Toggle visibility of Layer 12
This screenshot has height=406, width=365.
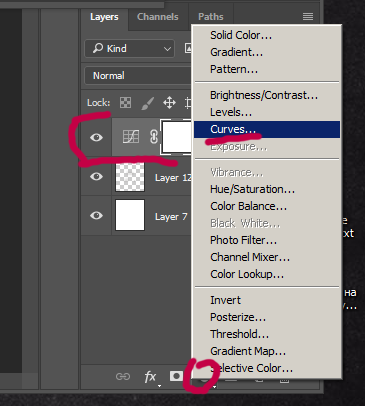[x=96, y=176]
